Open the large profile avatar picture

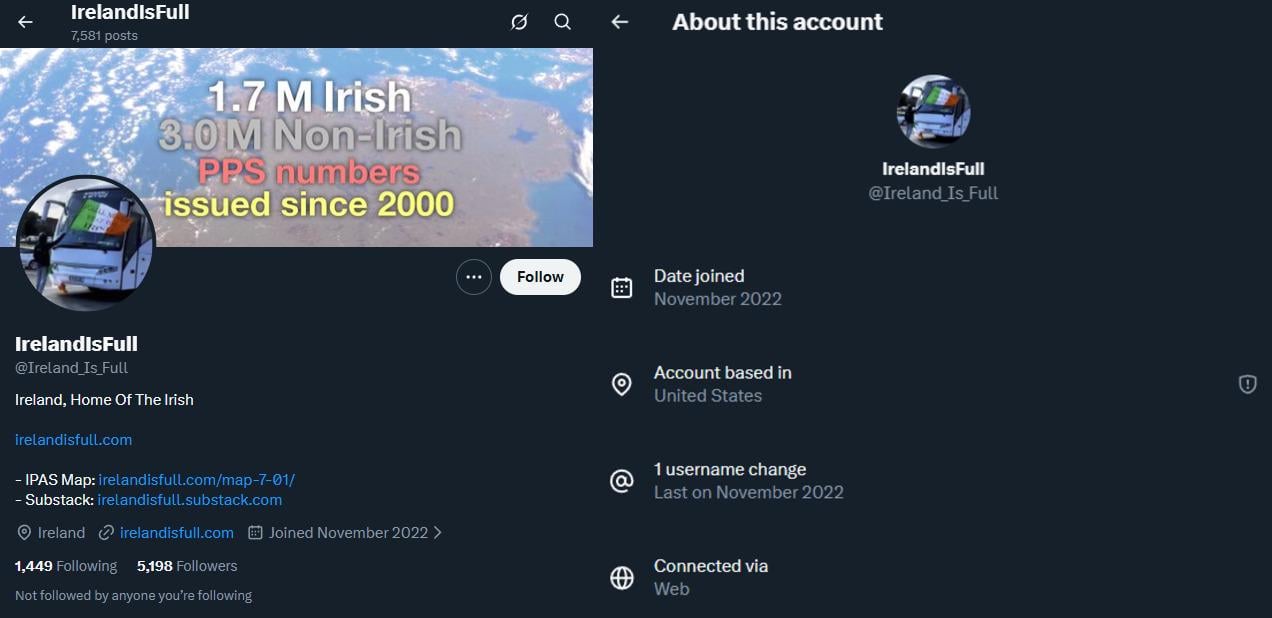coord(86,243)
